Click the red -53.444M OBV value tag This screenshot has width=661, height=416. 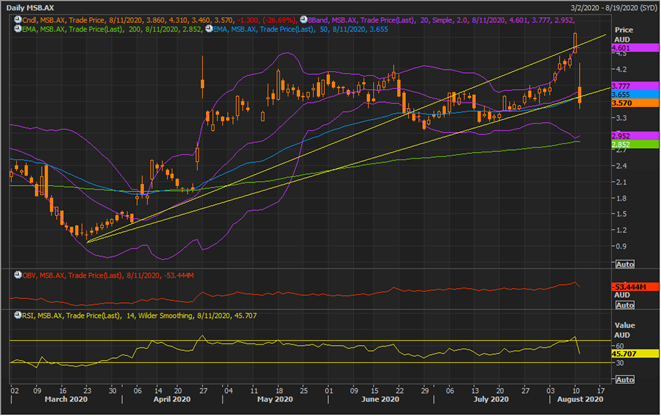635,287
